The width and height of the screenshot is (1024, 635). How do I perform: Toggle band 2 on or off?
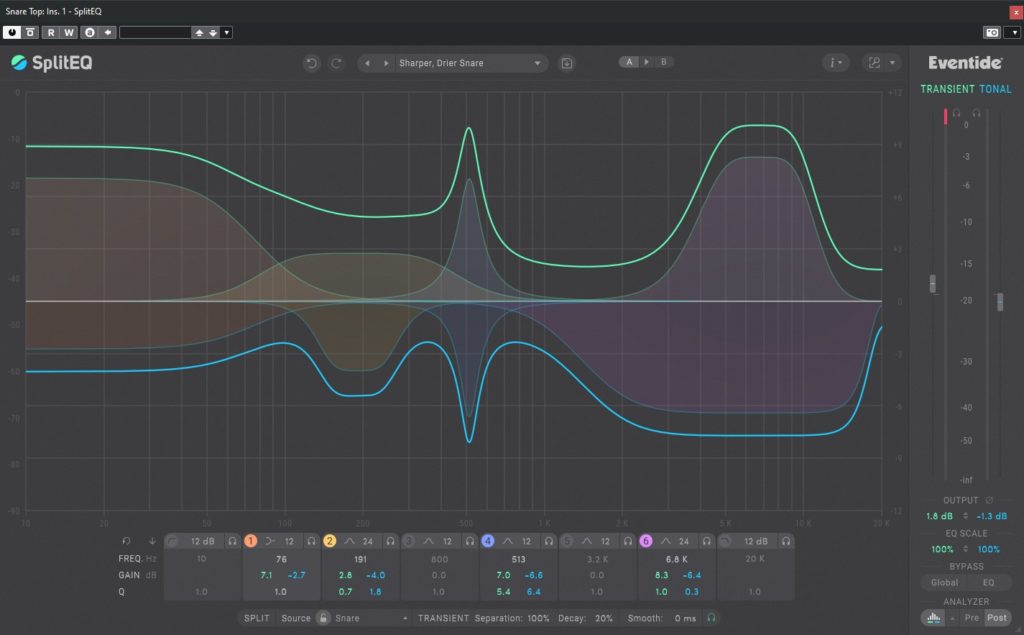(329, 541)
